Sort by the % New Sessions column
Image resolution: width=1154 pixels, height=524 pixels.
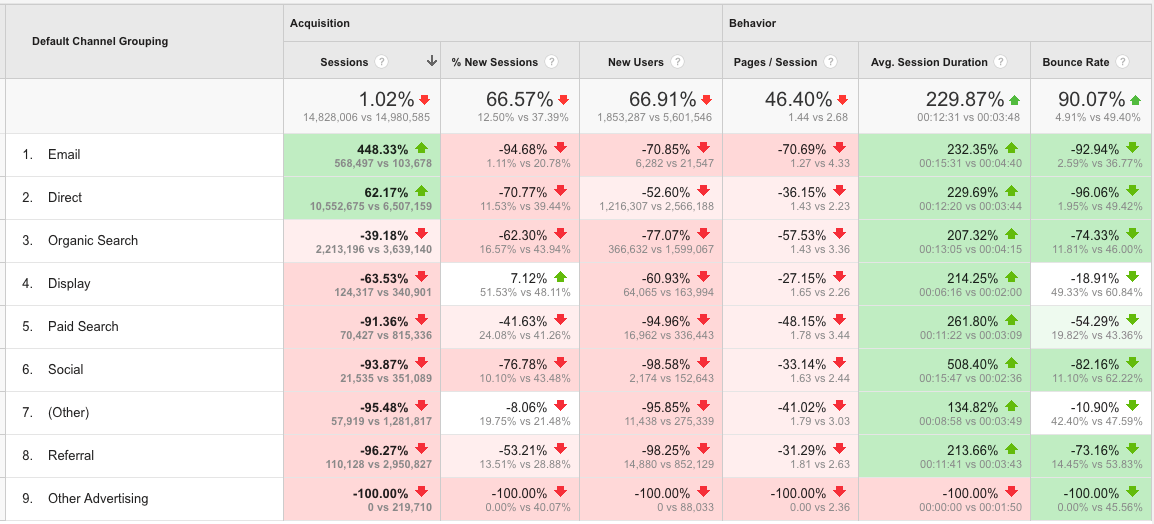point(494,62)
